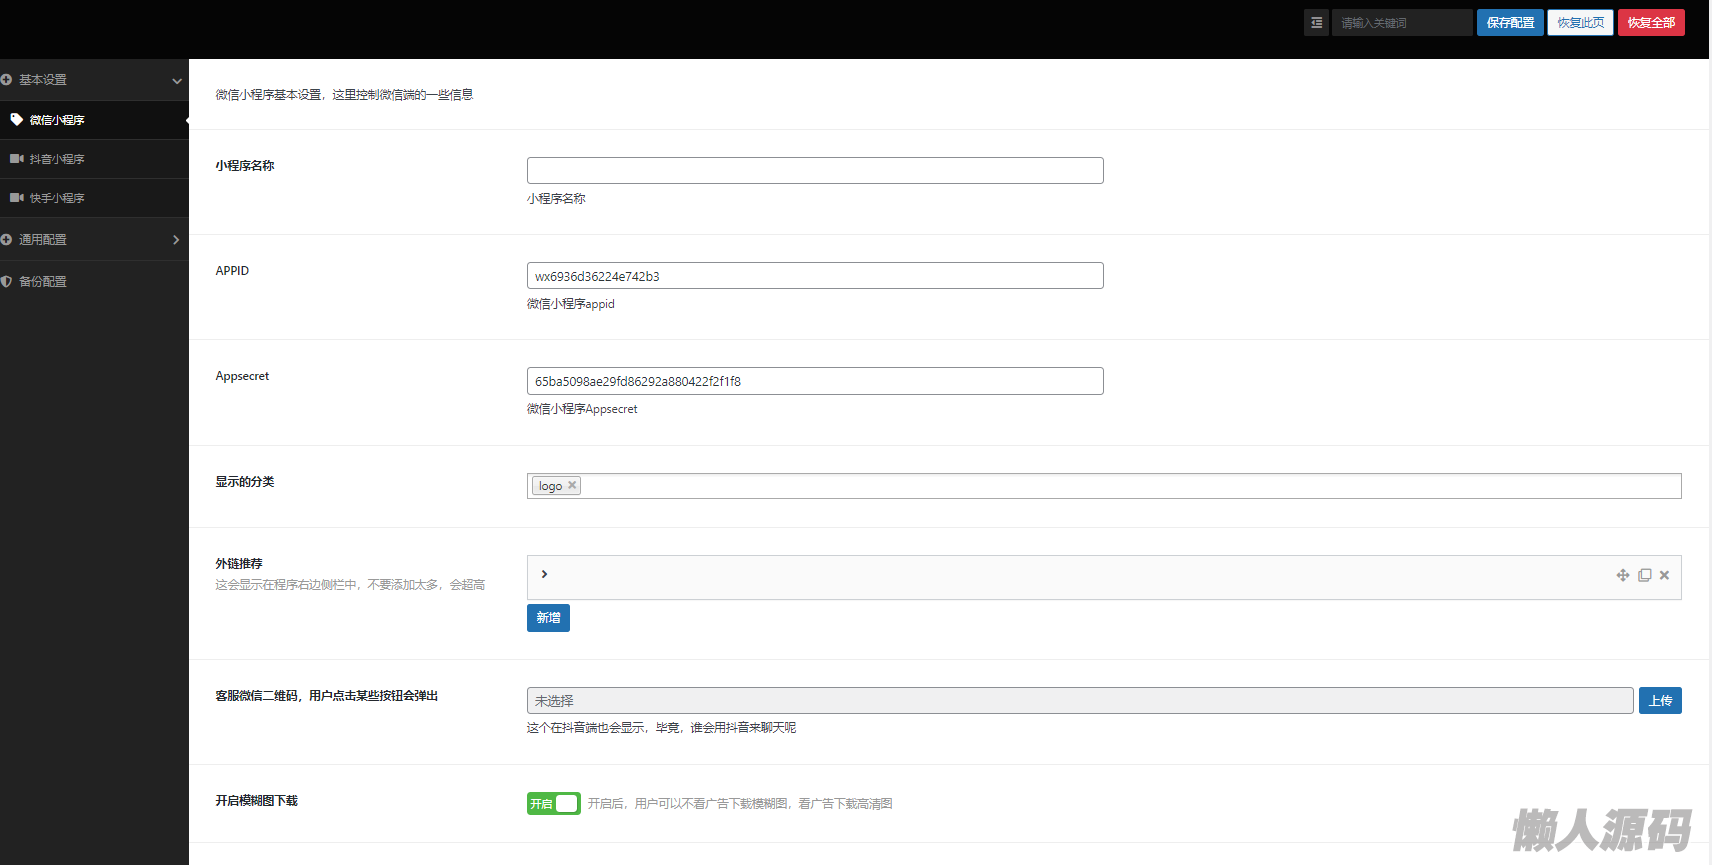
Task: Click the red 恢复全部 button
Action: pyautogui.click(x=1651, y=22)
